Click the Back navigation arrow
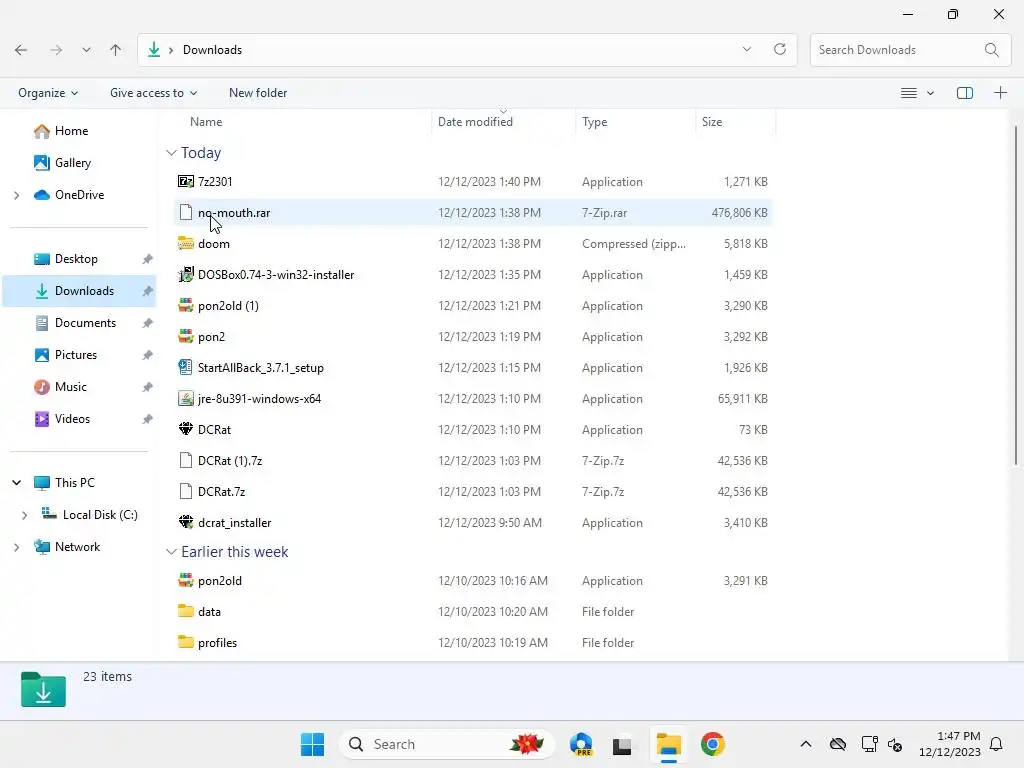This screenshot has width=1024, height=768. tap(21, 50)
